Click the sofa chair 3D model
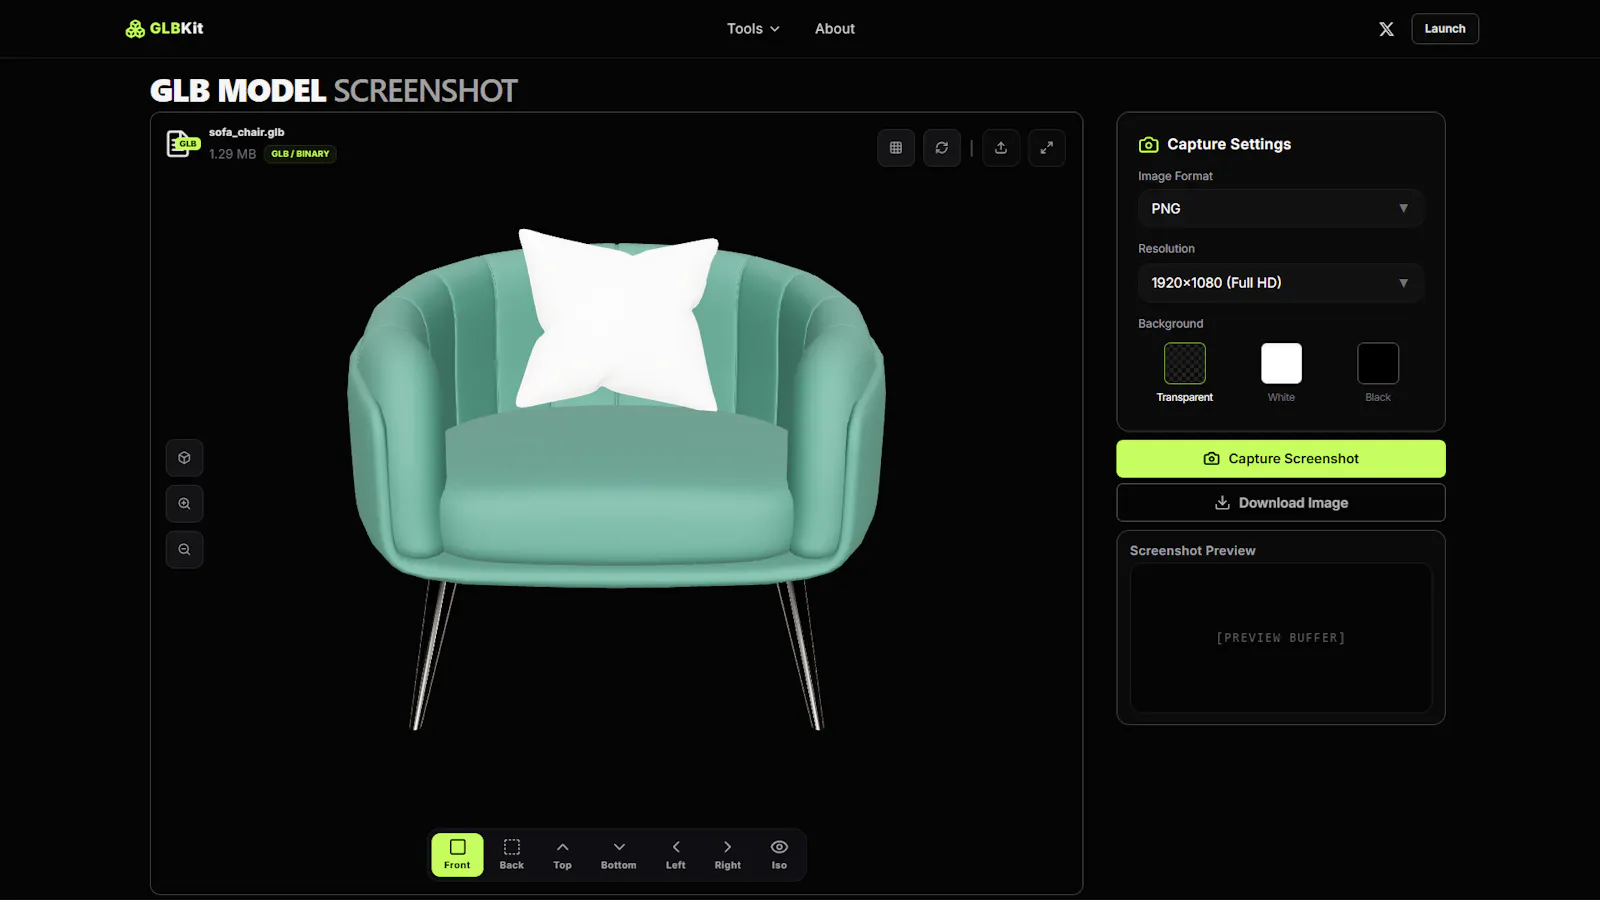This screenshot has width=1600, height=900. (616, 480)
